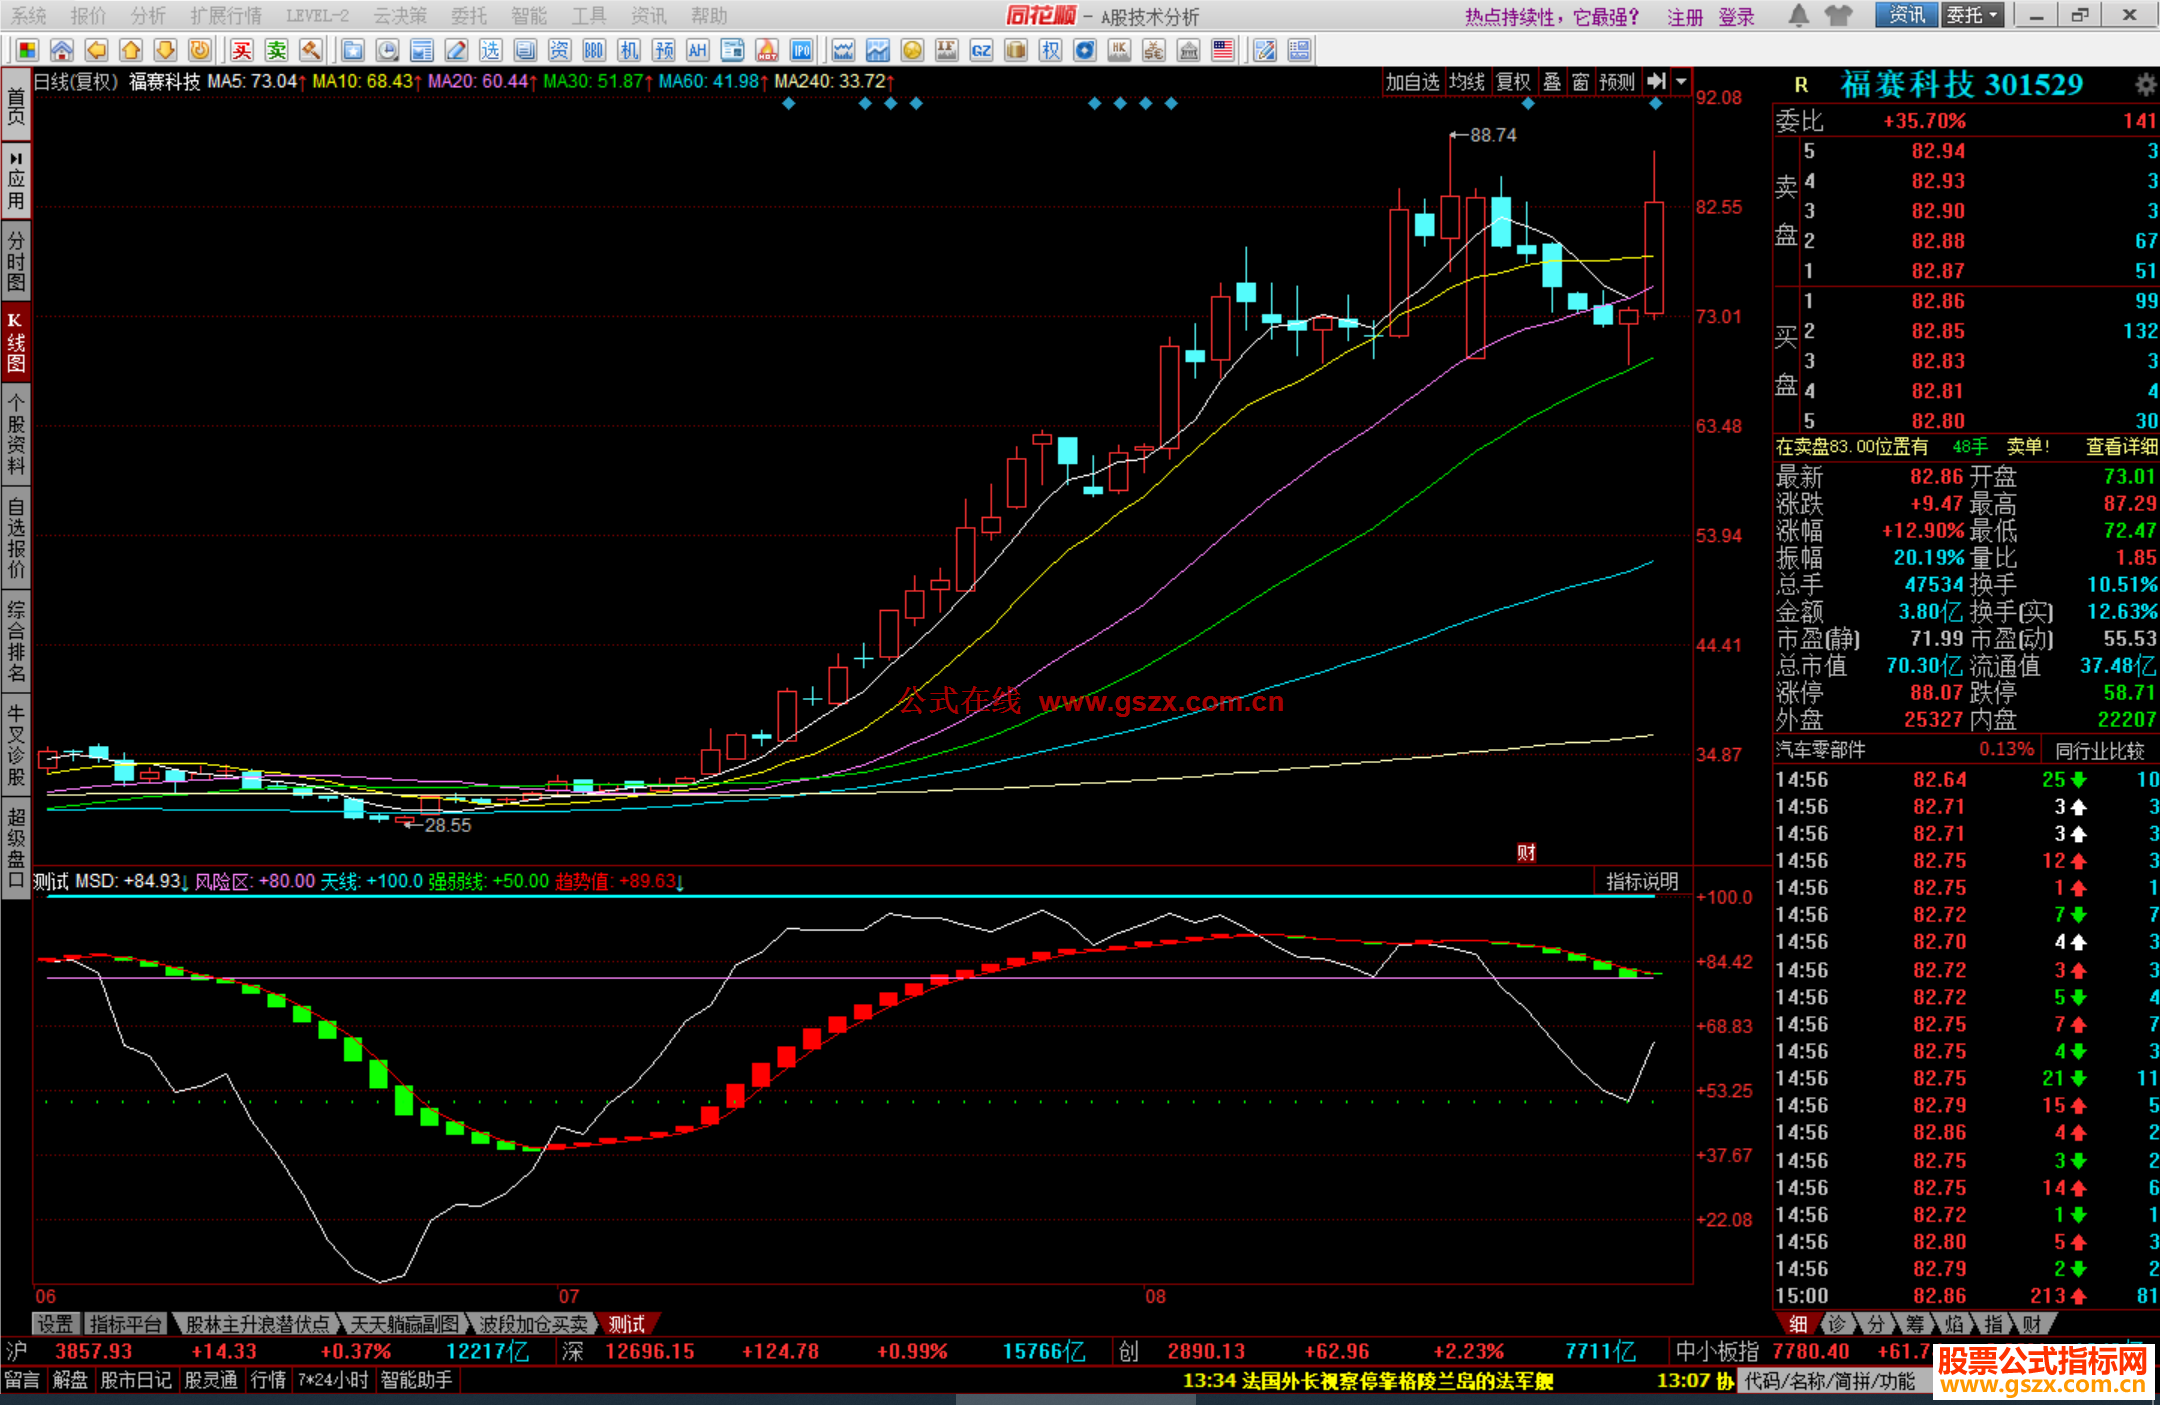This screenshot has height=1405, width=2160.
Task: Click the green 卖 (sell) toolbar icon
Action: click(277, 51)
